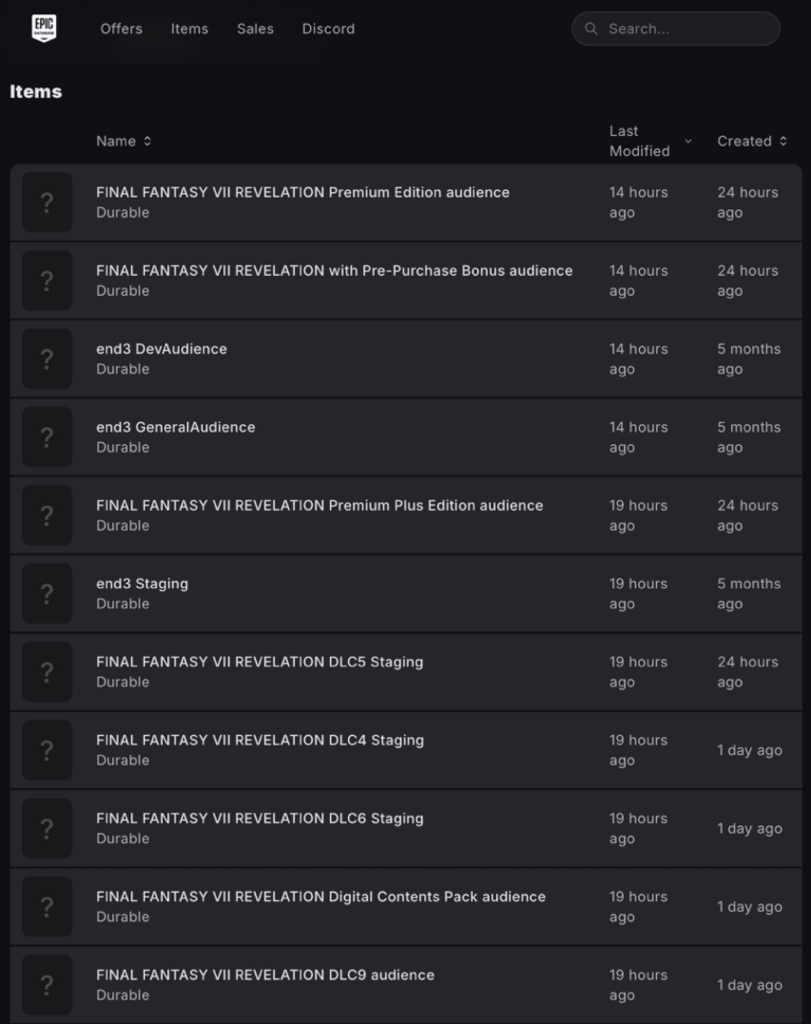This screenshot has height=1024, width=811.
Task: Click the question-mark thumbnail for Premium Edition audience
Action: tap(47, 202)
